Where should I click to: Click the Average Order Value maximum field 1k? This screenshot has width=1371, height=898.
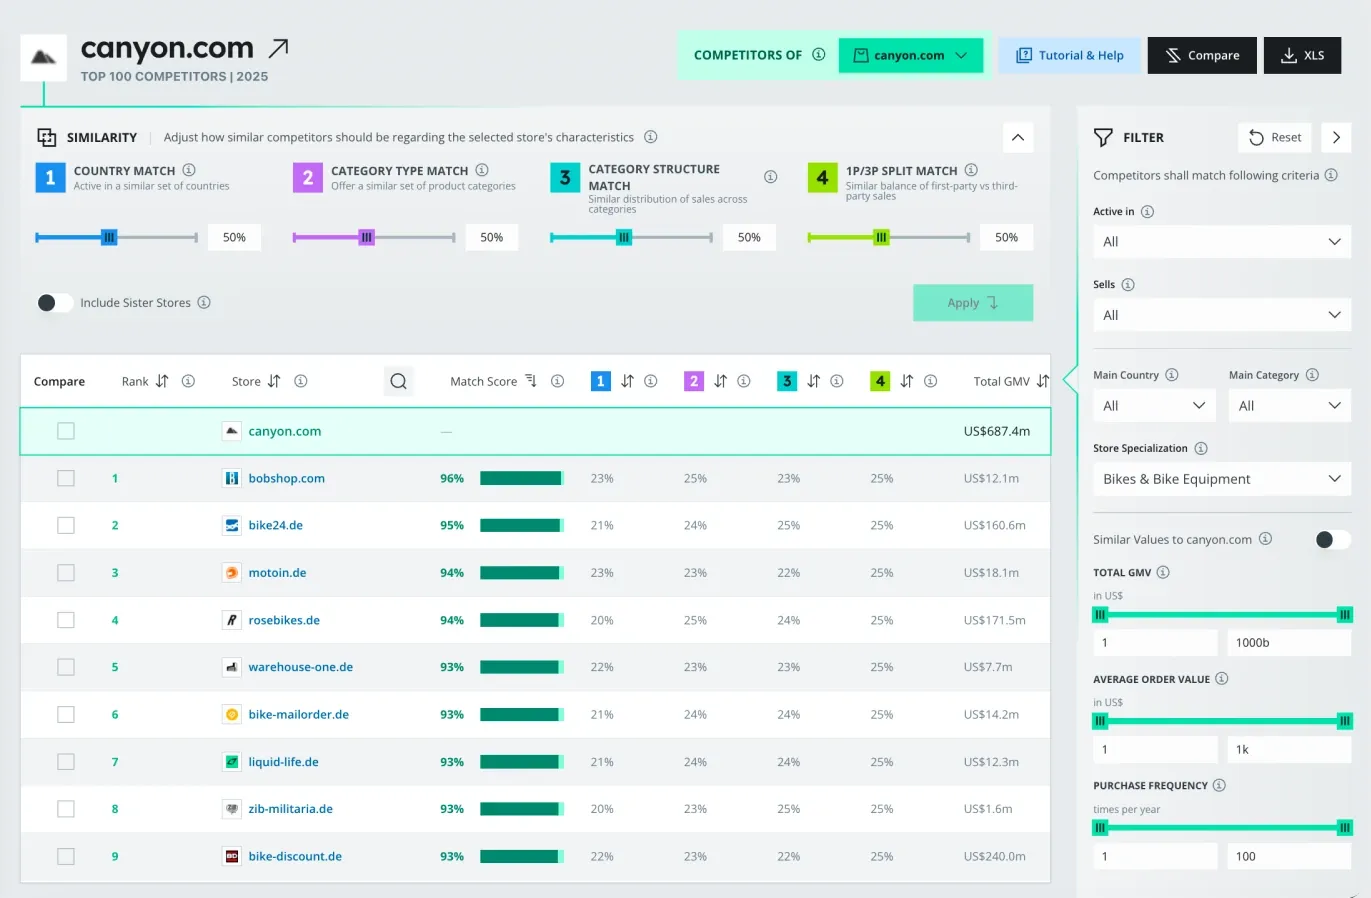click(x=1289, y=749)
